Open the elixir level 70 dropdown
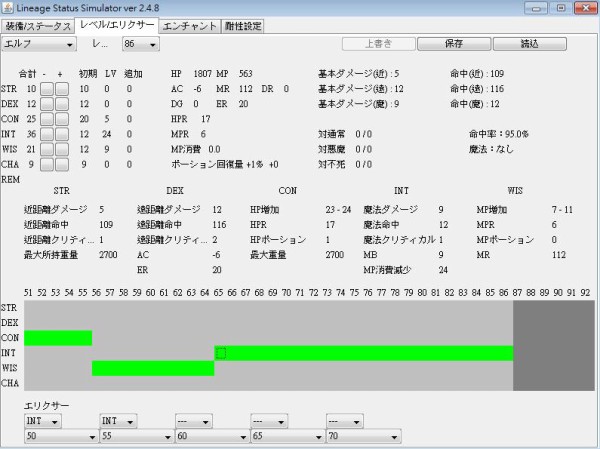 (360, 437)
